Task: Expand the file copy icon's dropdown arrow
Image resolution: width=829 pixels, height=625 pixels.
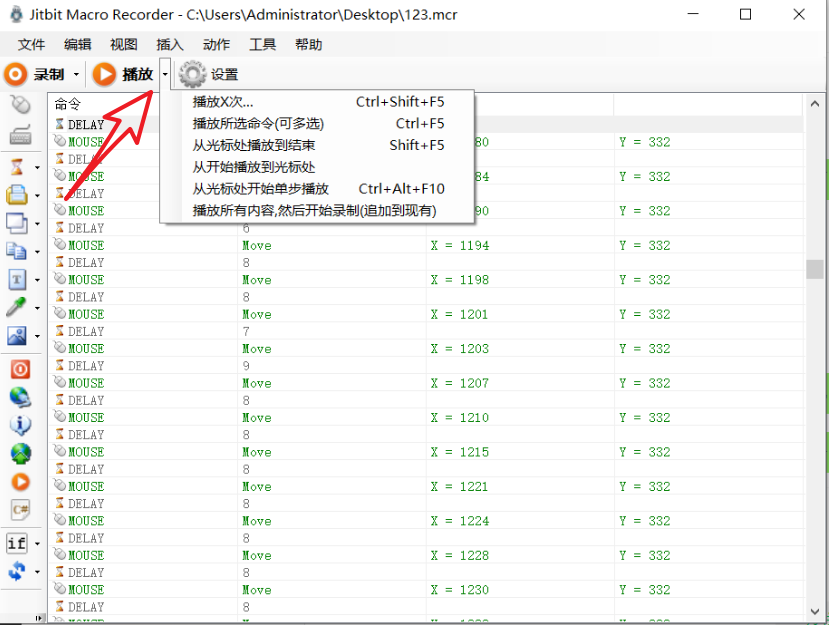Action: click(x=37, y=252)
